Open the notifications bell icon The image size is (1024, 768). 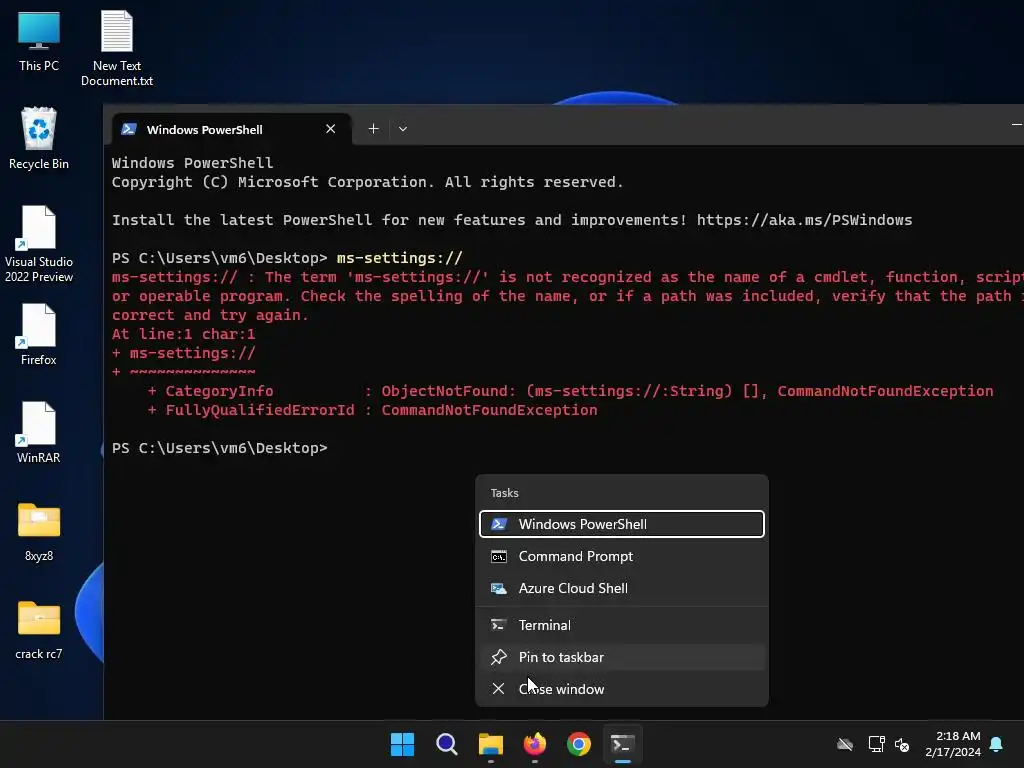coord(996,744)
